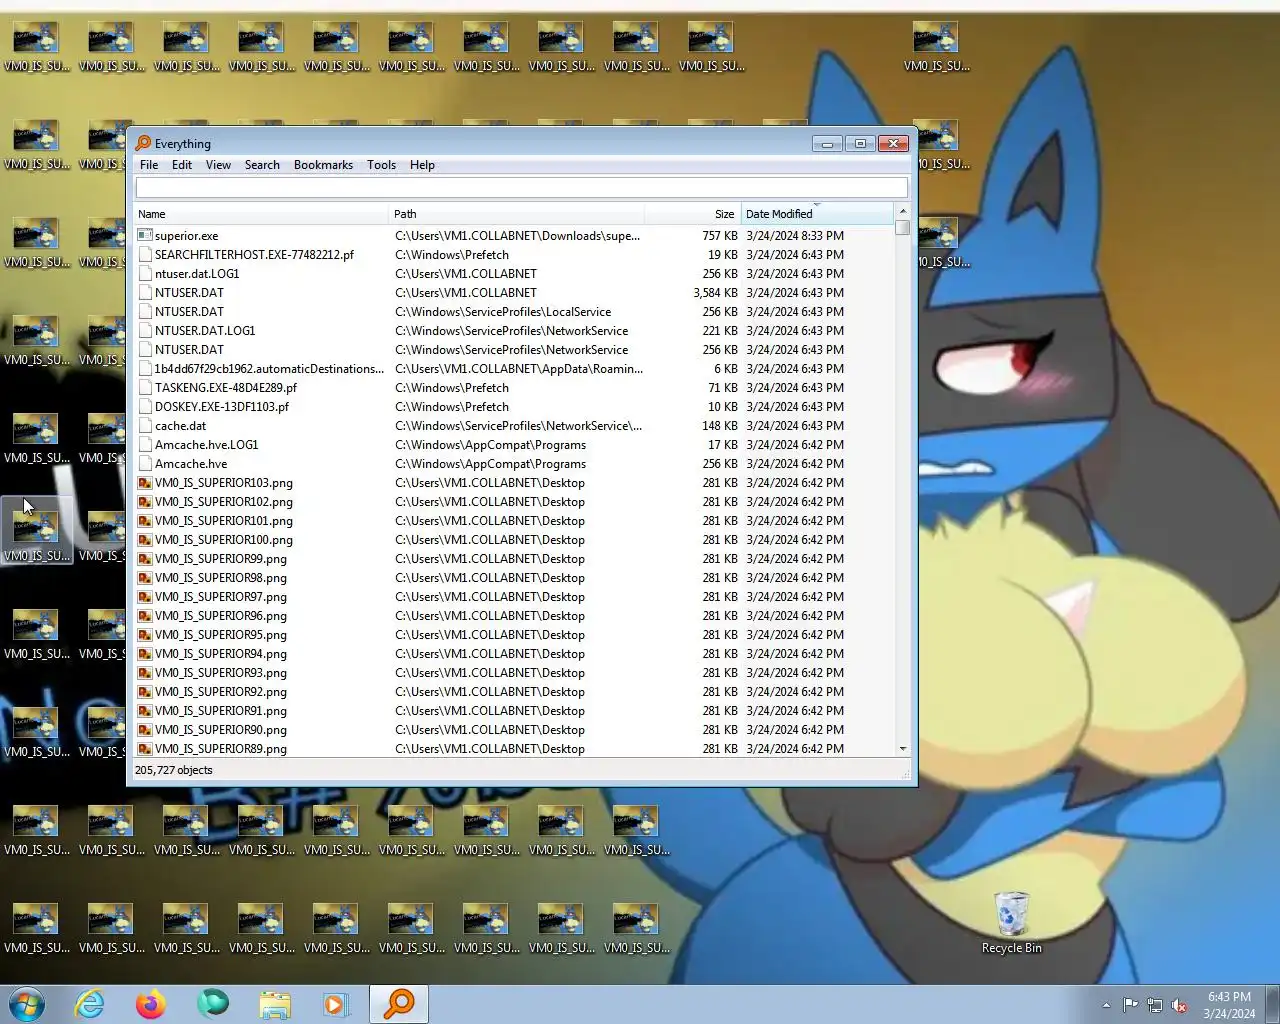Sort results by Size column header
Viewport: 1280px width, 1024px height.
[692, 214]
